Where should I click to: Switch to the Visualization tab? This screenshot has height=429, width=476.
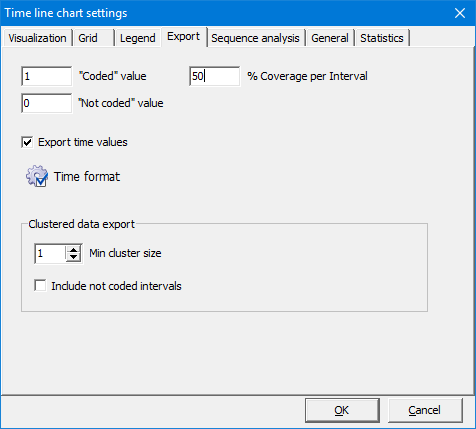pyautogui.click(x=37, y=38)
